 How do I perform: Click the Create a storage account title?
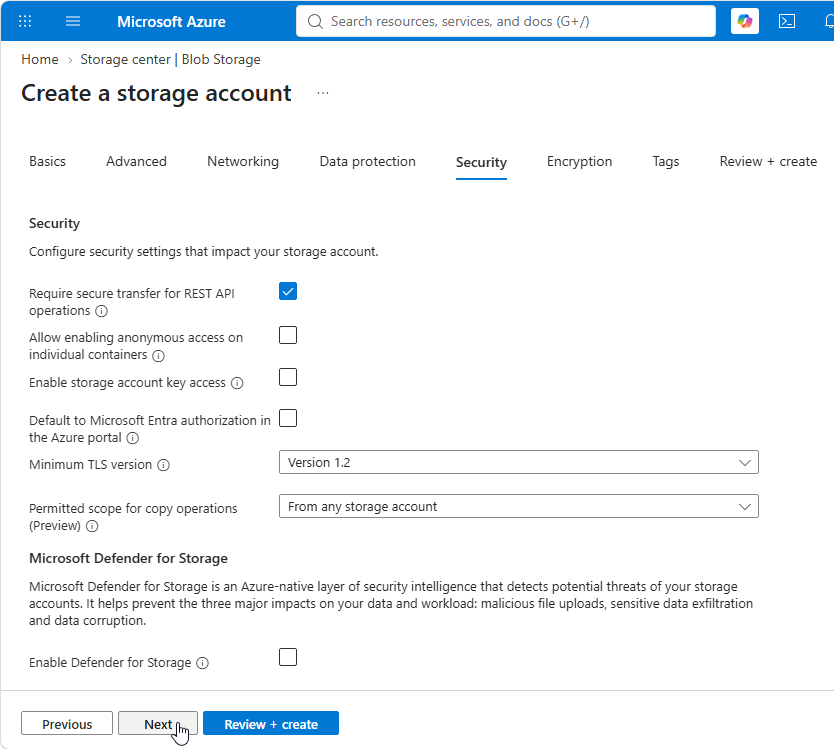click(156, 94)
